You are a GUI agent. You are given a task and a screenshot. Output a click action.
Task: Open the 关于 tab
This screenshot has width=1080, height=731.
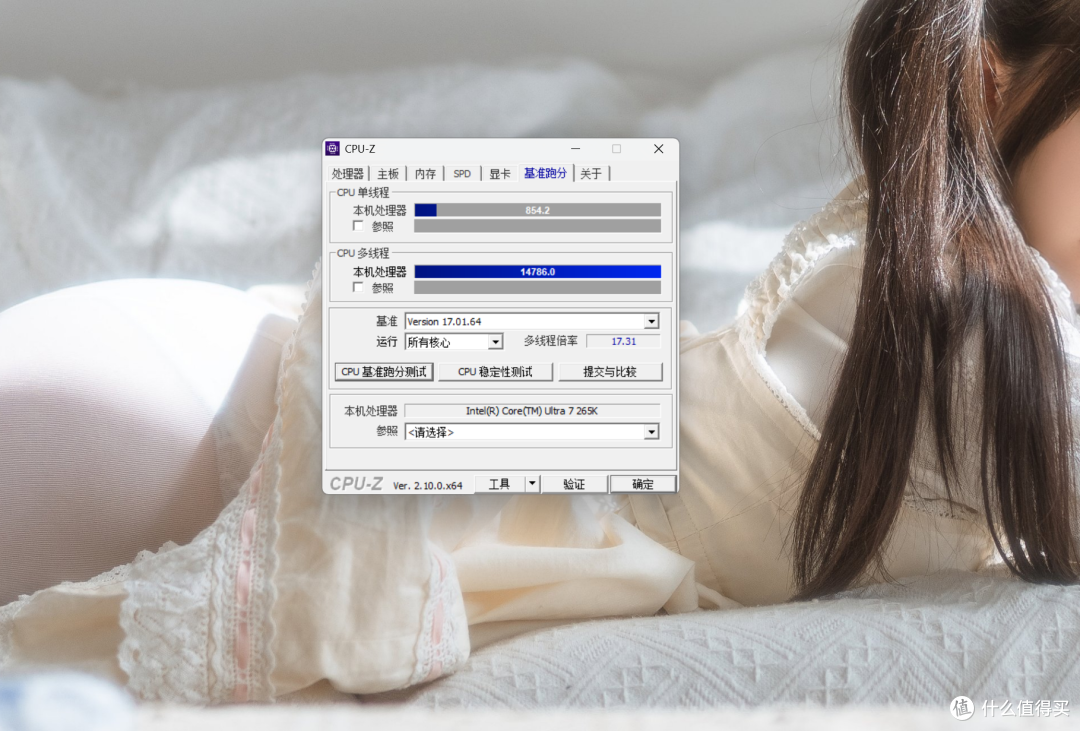point(591,174)
